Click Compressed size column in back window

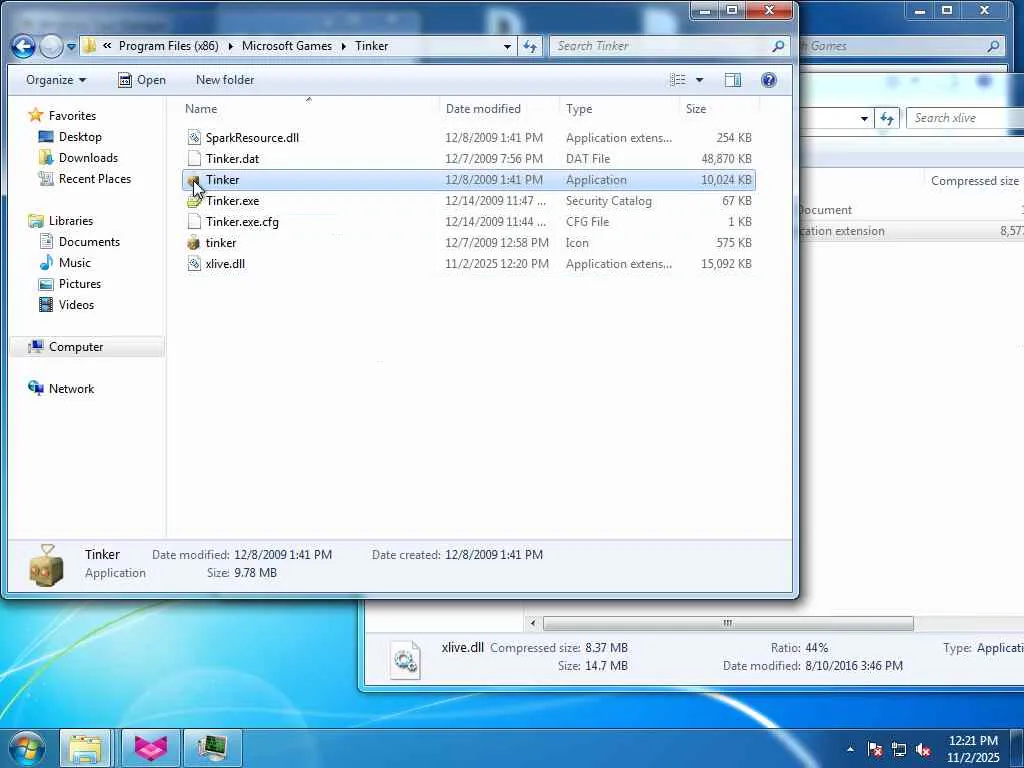[974, 181]
